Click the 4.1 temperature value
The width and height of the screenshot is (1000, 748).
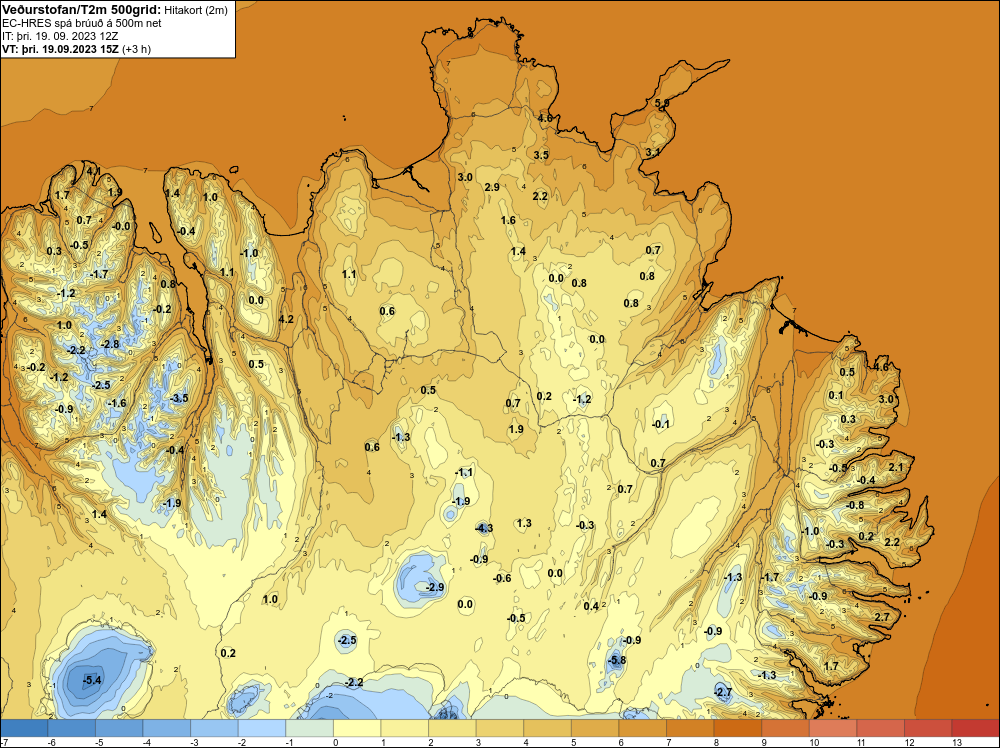tap(93, 171)
